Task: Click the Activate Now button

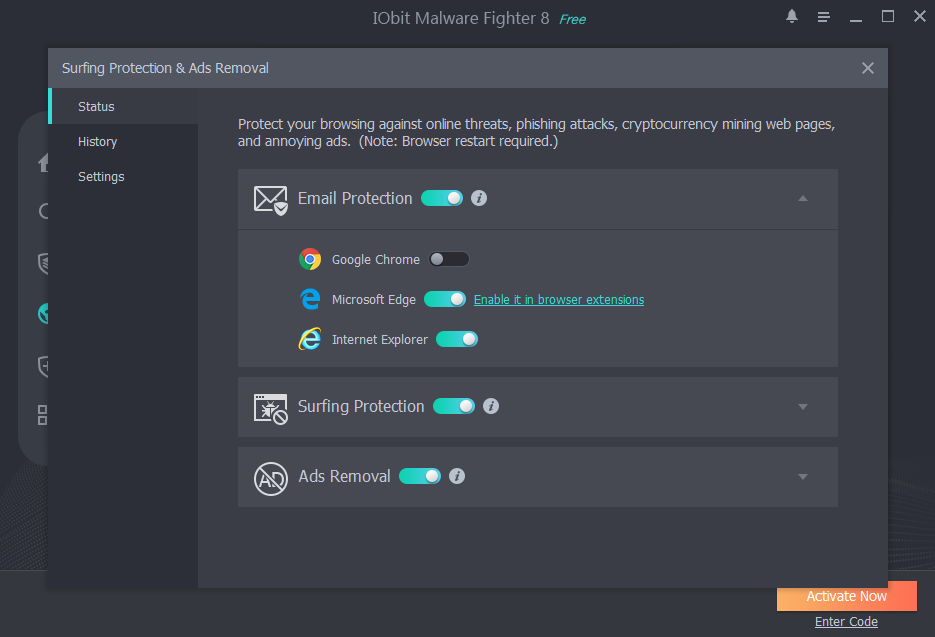Action: (846, 596)
